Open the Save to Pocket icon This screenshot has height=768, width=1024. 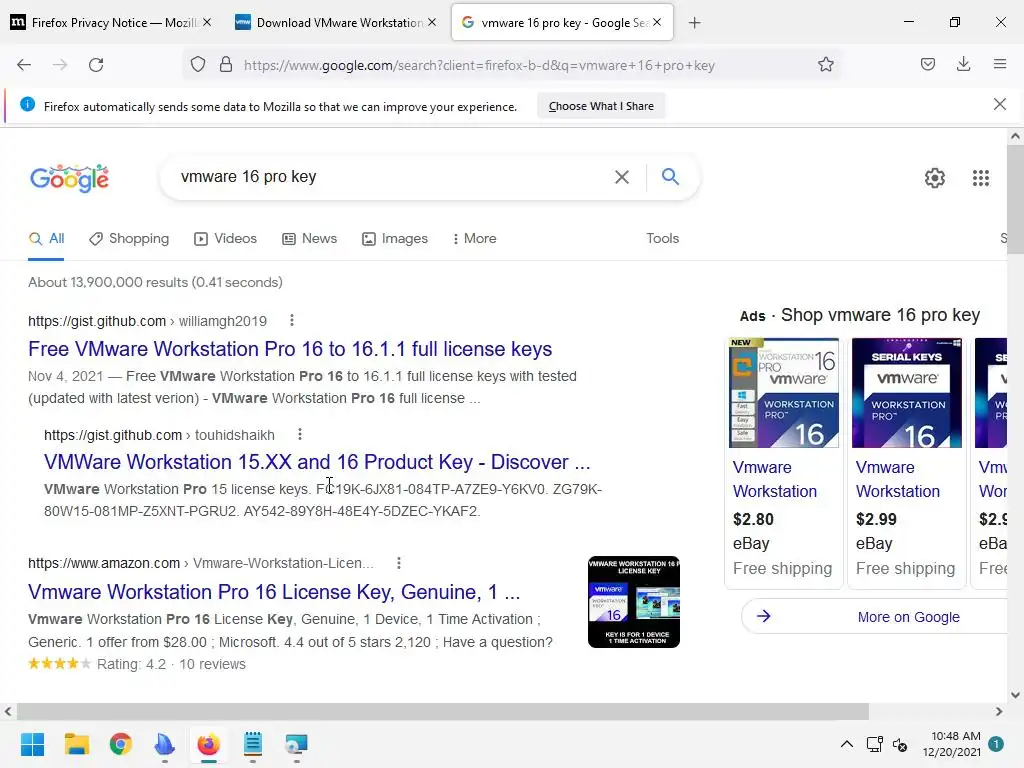(x=928, y=64)
